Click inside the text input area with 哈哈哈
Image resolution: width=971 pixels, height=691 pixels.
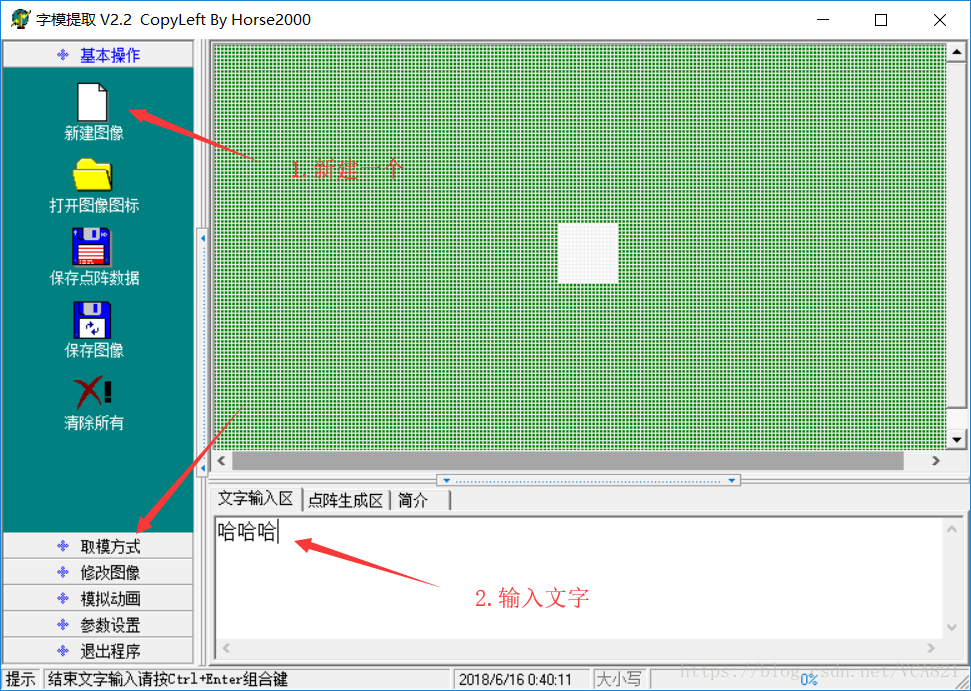click(580, 579)
